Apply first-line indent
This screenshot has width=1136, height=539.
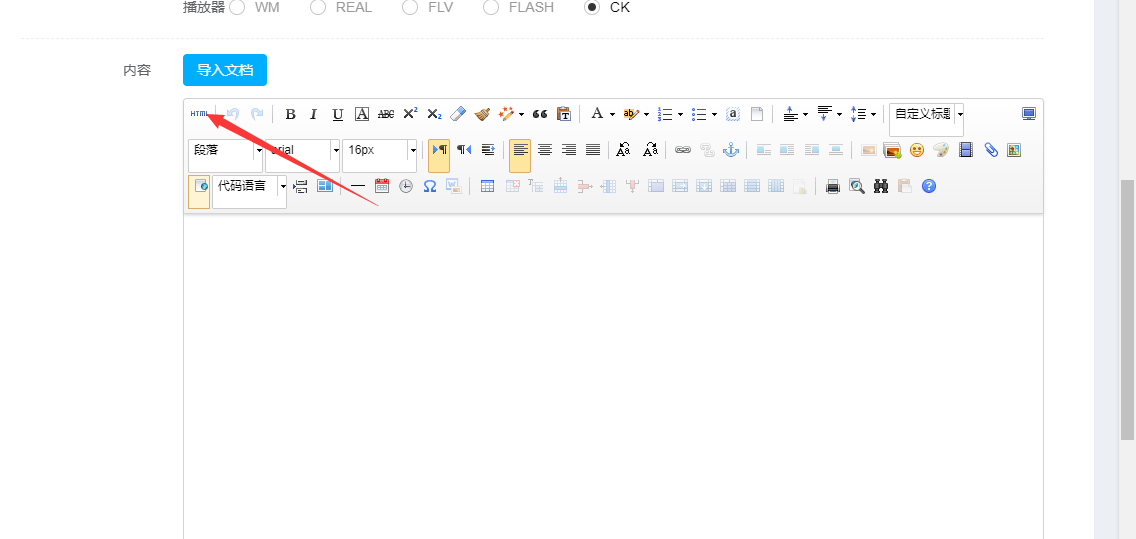(x=488, y=150)
